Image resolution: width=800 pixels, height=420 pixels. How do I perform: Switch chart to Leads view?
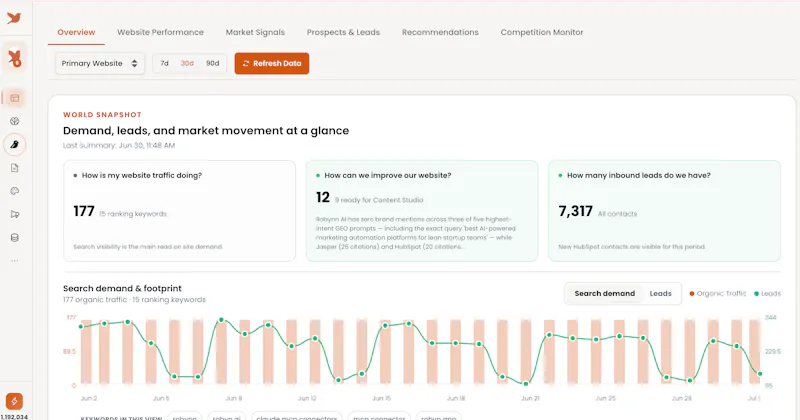tap(660, 293)
